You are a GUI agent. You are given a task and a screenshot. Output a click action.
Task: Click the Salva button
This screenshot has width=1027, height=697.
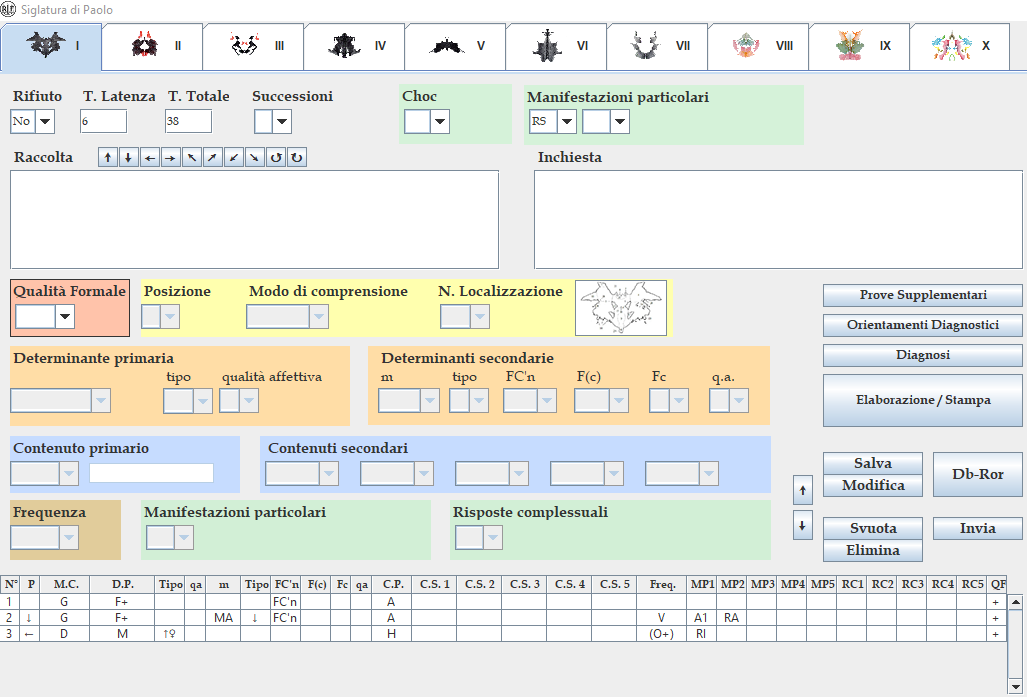(873, 463)
